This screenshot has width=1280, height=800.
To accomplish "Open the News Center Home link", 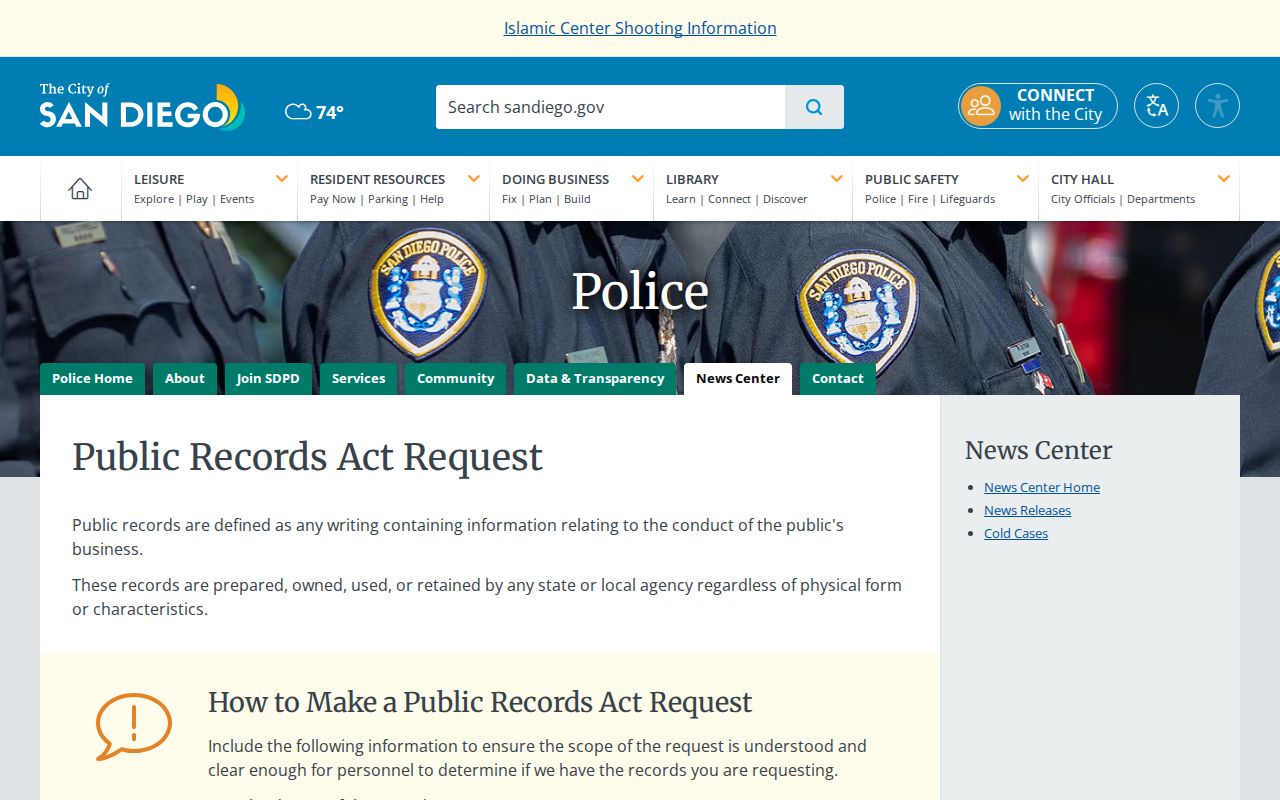I will coord(1042,488).
